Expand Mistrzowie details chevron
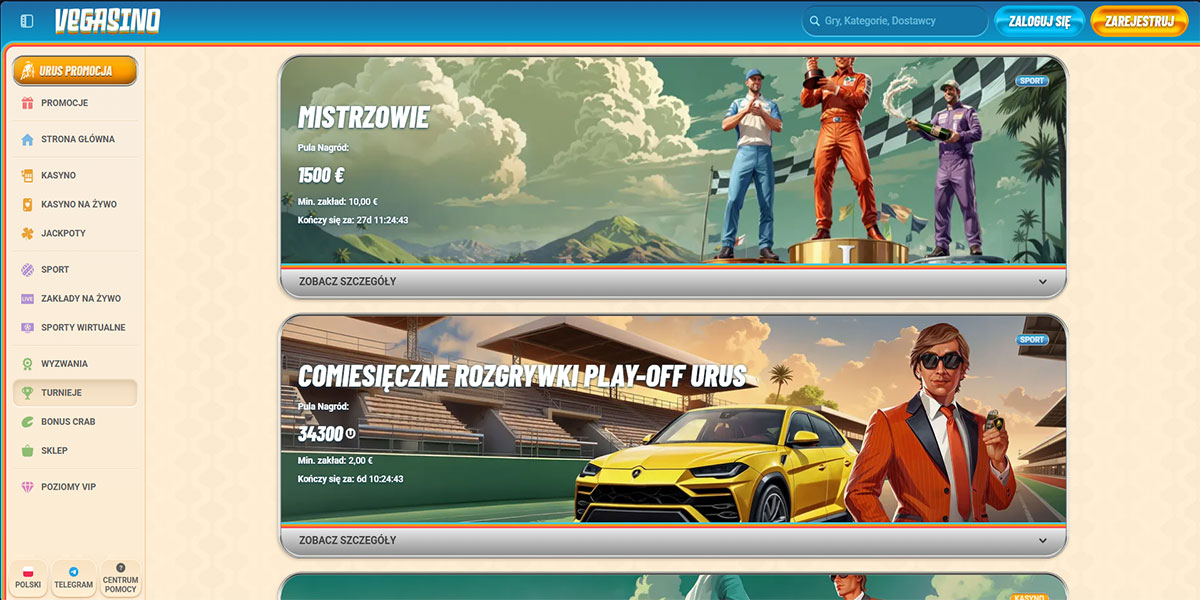 click(x=1042, y=282)
